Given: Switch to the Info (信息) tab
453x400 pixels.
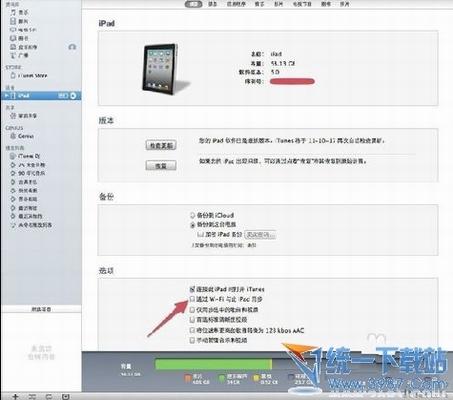Looking at the screenshot, I should coord(213,4).
